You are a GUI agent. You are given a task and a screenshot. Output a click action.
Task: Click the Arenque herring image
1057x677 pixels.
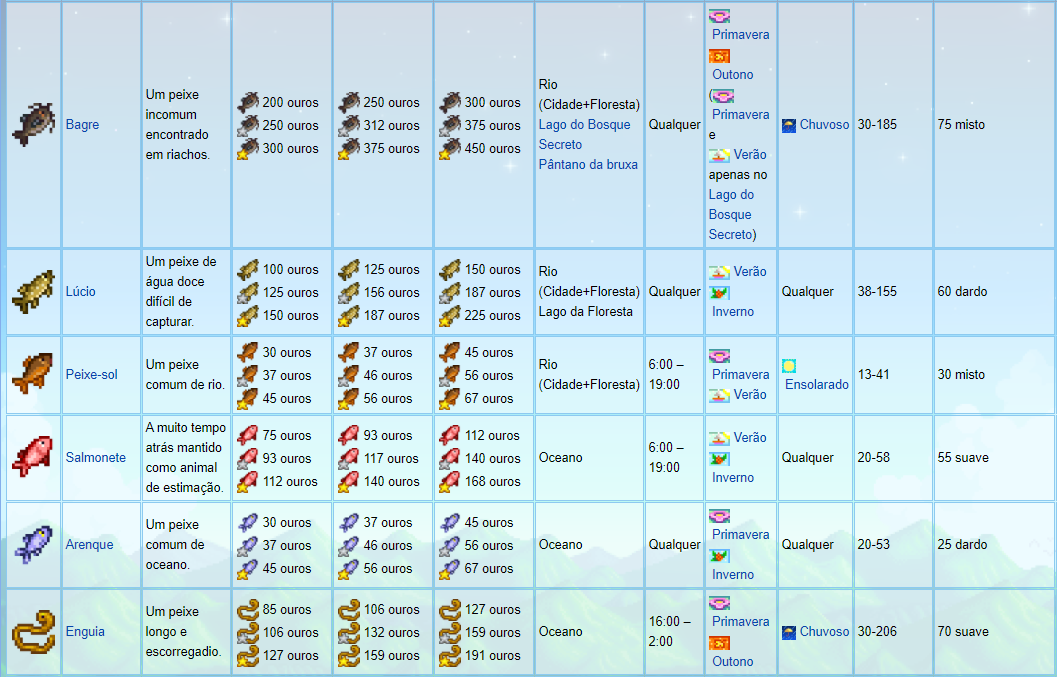[x=33, y=544]
